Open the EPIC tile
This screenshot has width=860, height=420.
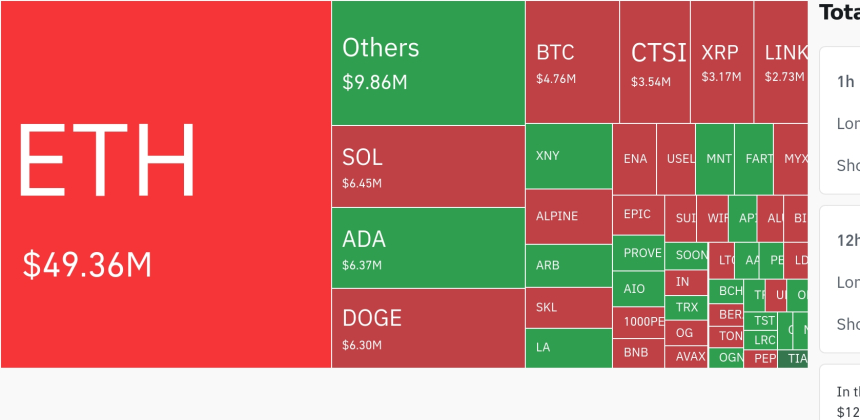[638, 215]
